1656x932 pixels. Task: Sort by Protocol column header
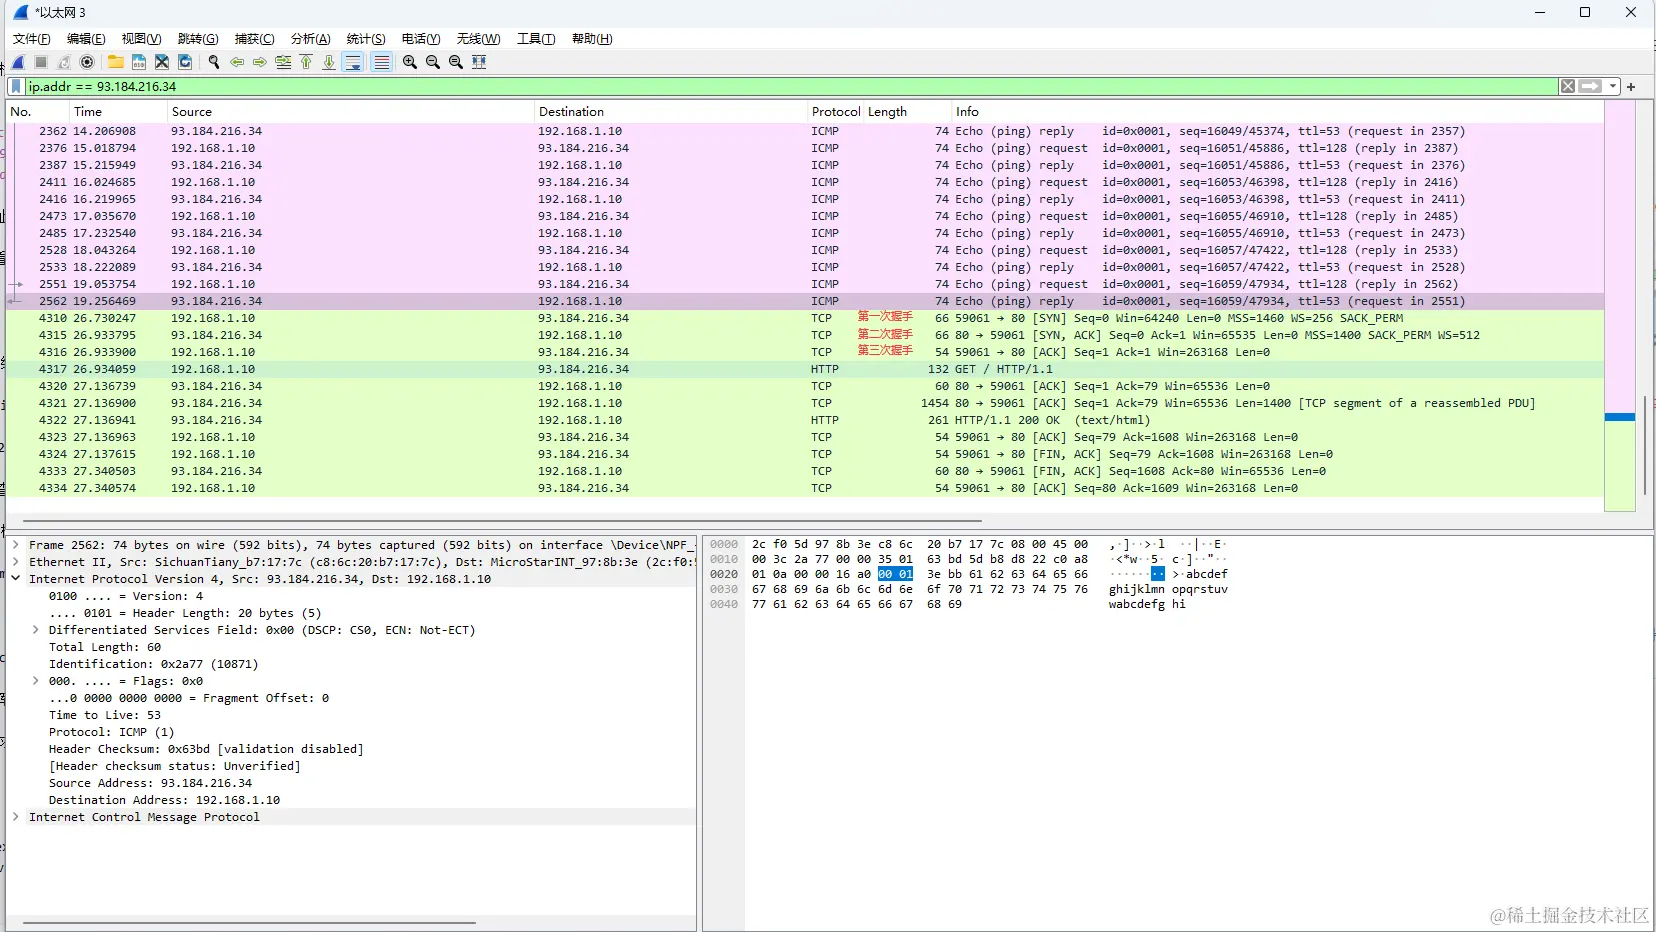836,112
